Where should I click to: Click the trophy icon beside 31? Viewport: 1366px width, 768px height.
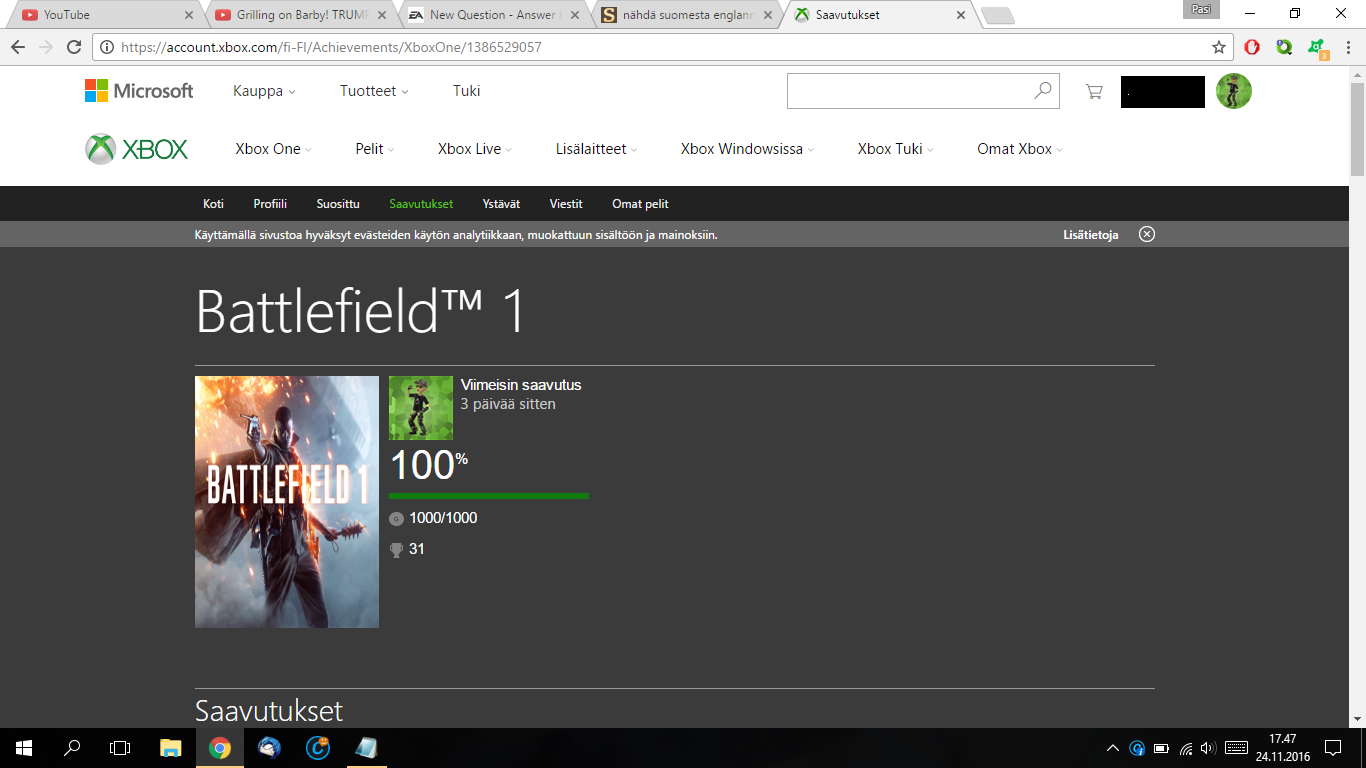tap(396, 549)
